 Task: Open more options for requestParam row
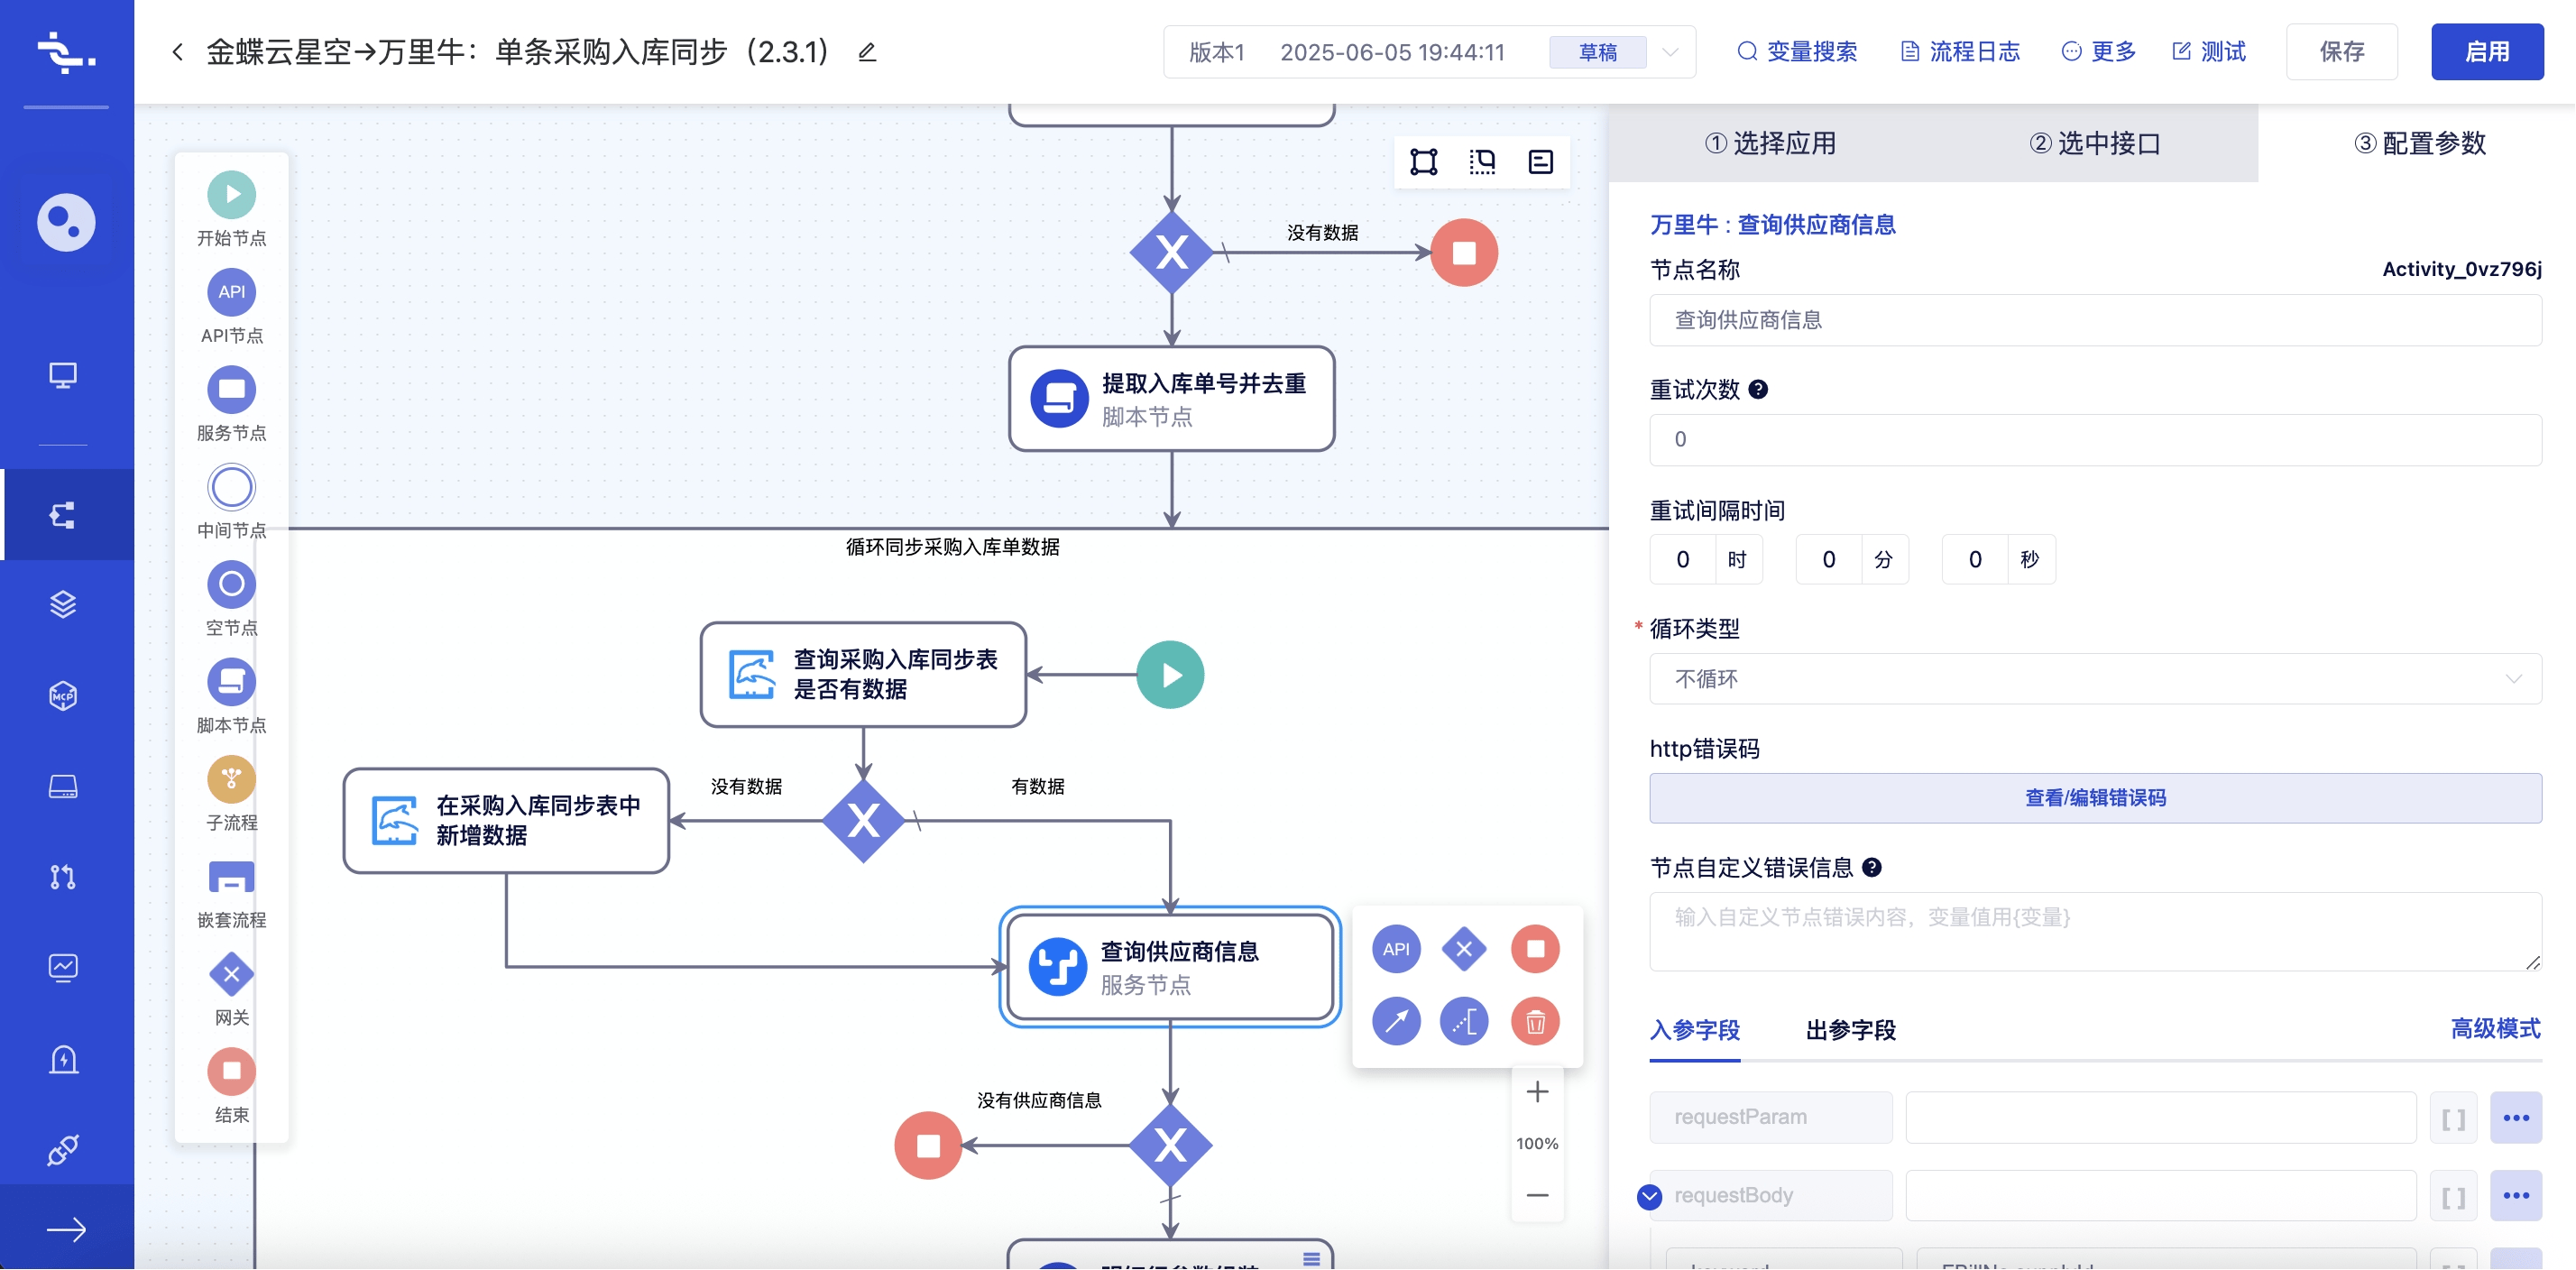(2515, 1117)
